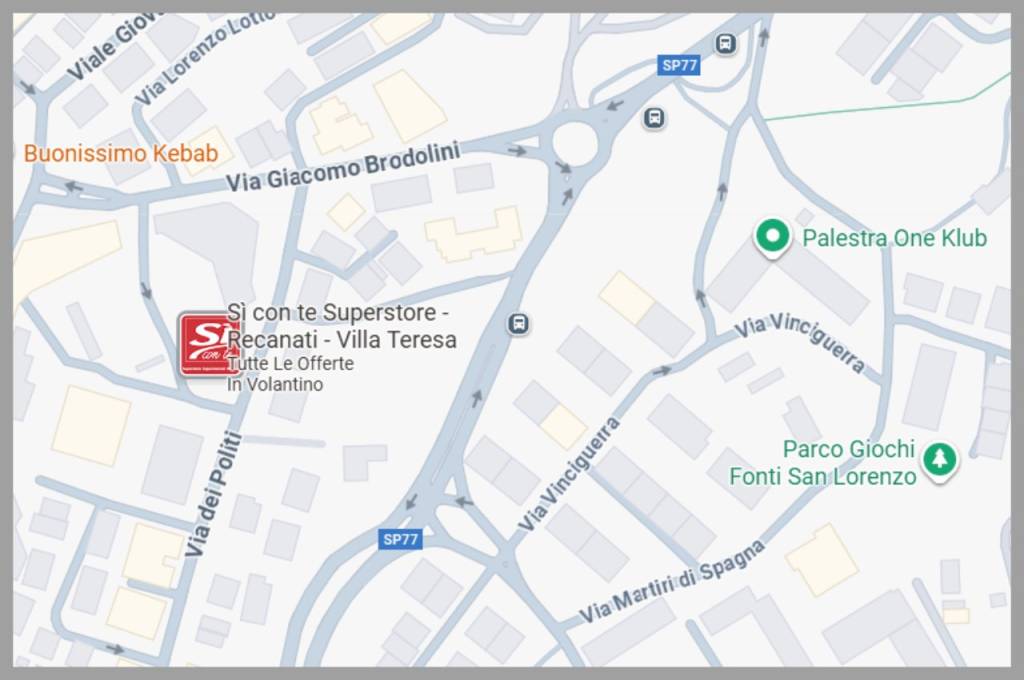Click the roundabout center on Via Brodolini
1024x680 pixels.
click(x=575, y=144)
